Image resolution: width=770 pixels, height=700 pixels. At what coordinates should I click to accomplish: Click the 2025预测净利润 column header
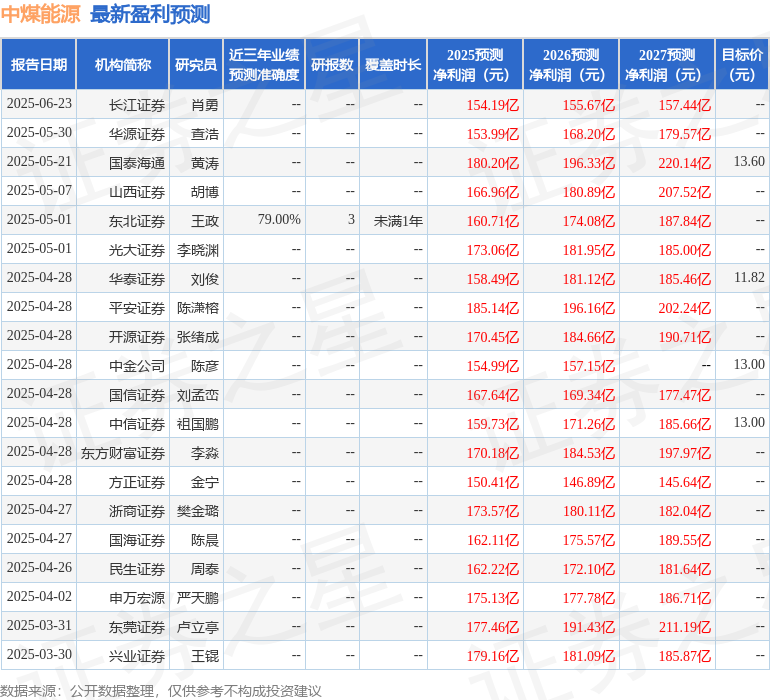coord(475,64)
